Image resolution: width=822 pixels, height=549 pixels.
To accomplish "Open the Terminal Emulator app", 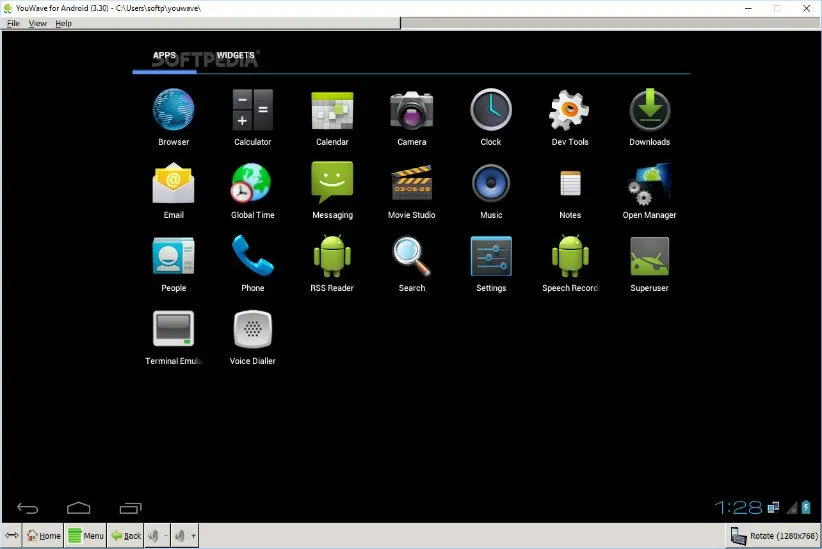I will click(x=173, y=330).
